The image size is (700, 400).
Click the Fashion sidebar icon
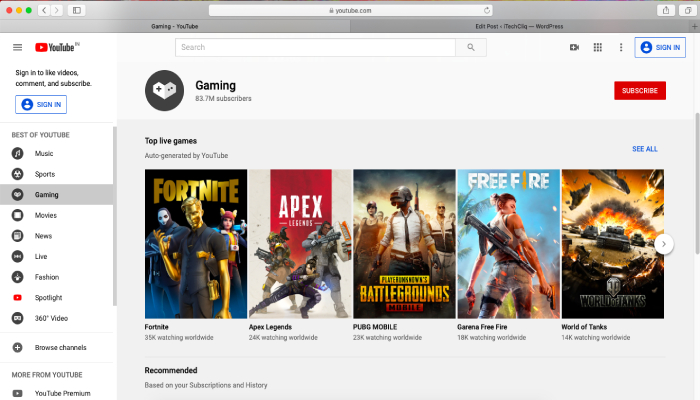click(x=17, y=277)
